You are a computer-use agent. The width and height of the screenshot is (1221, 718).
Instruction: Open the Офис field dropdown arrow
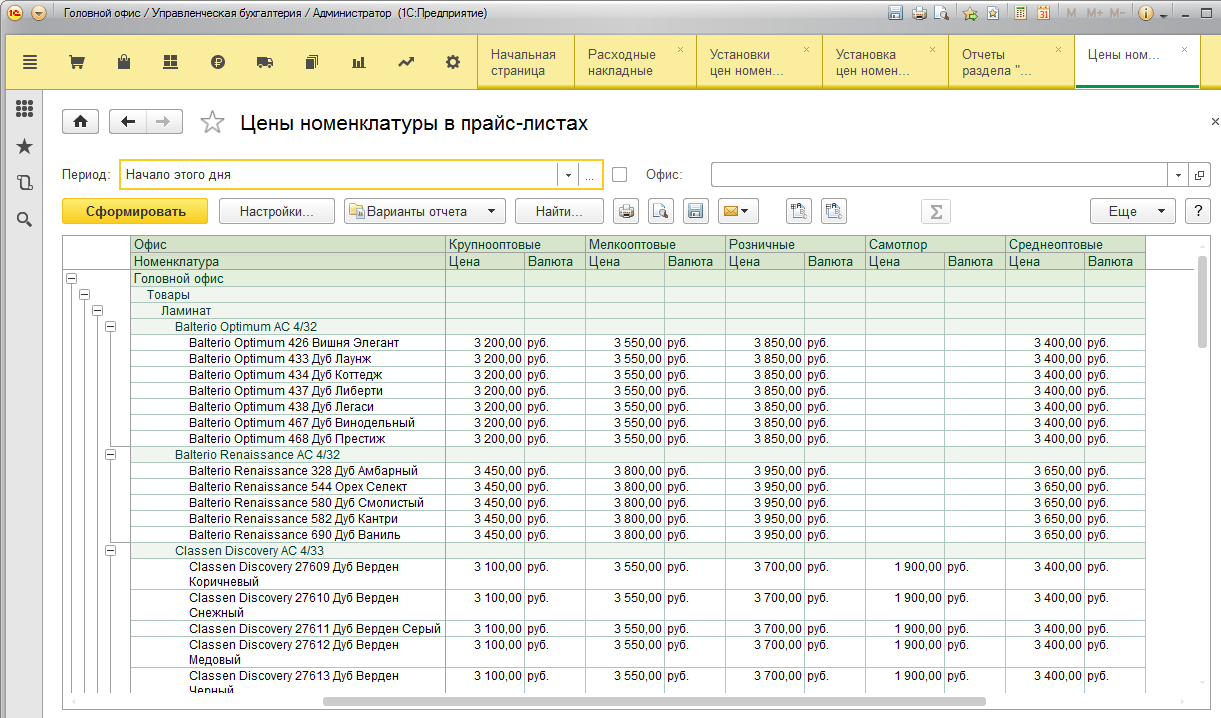[x=1179, y=175]
